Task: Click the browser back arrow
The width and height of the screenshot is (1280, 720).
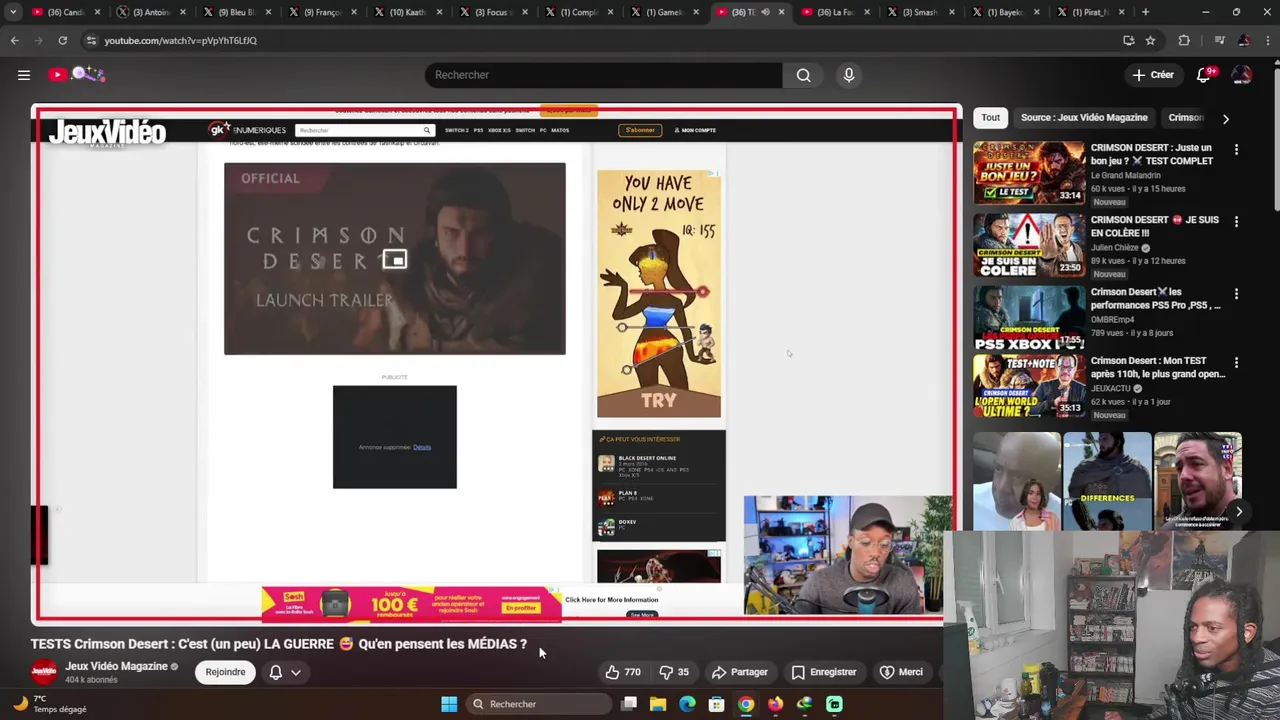Action: tap(14, 40)
